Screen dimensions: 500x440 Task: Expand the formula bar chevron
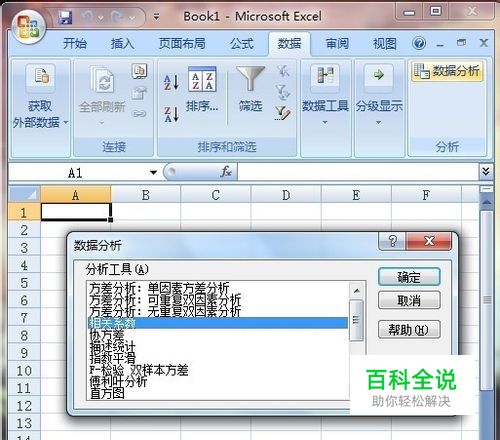pos(486,171)
